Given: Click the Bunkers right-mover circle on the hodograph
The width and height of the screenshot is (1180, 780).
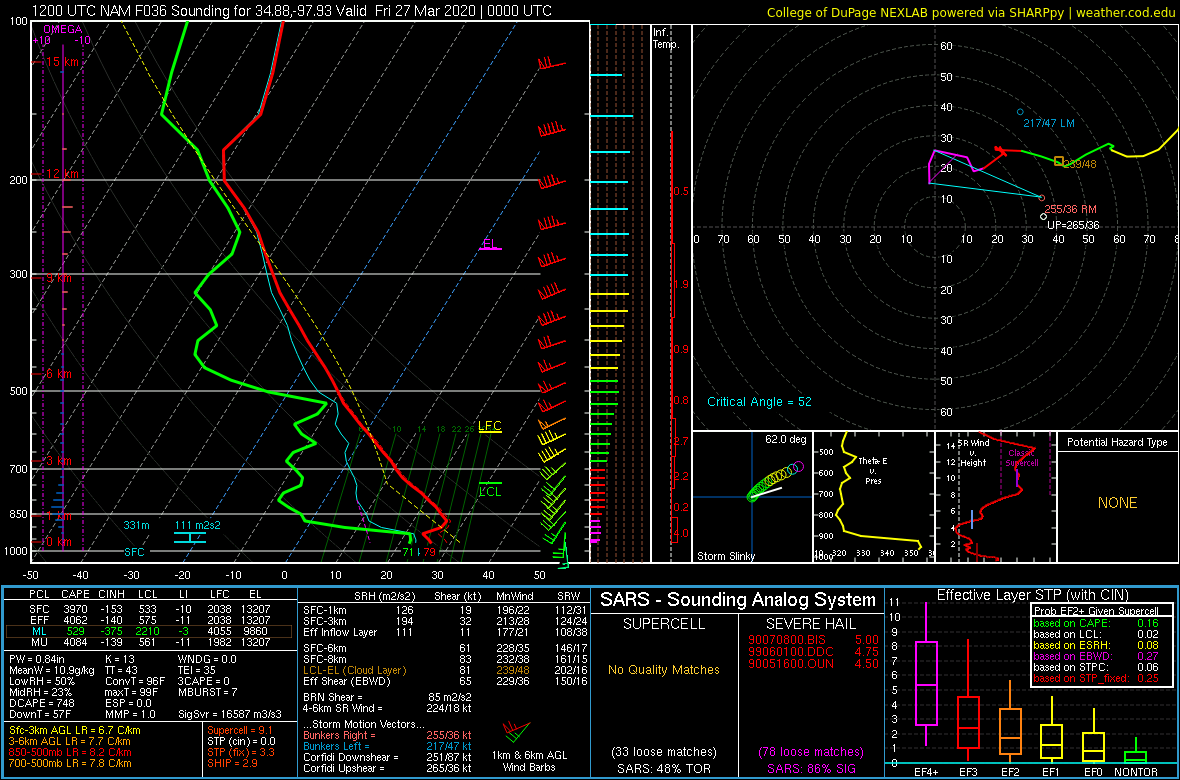Looking at the screenshot, I should [1042, 198].
